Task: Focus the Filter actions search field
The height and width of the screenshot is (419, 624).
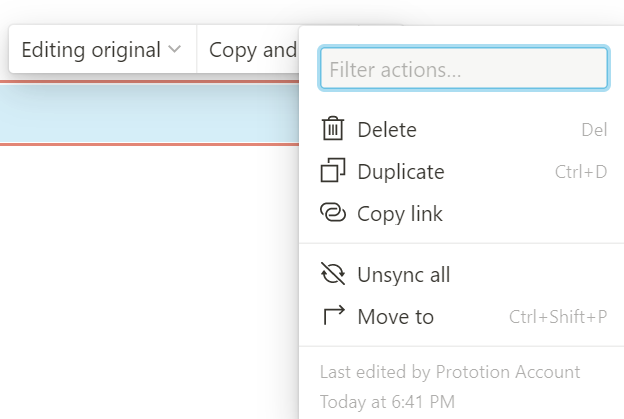Action: (464, 68)
